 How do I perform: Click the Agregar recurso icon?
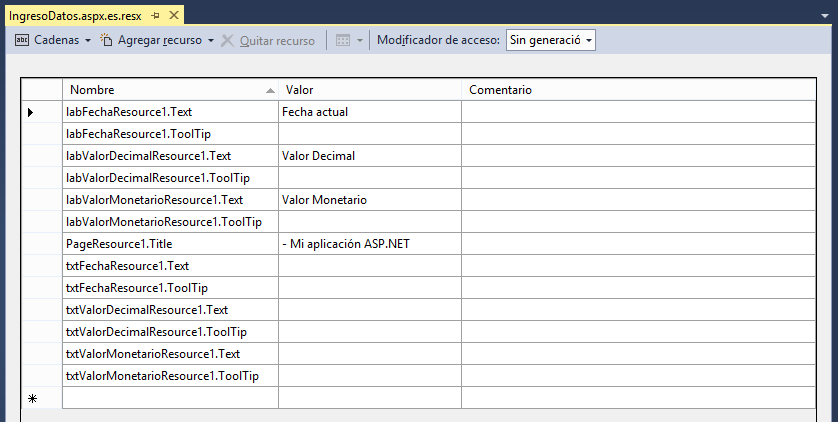(106, 40)
